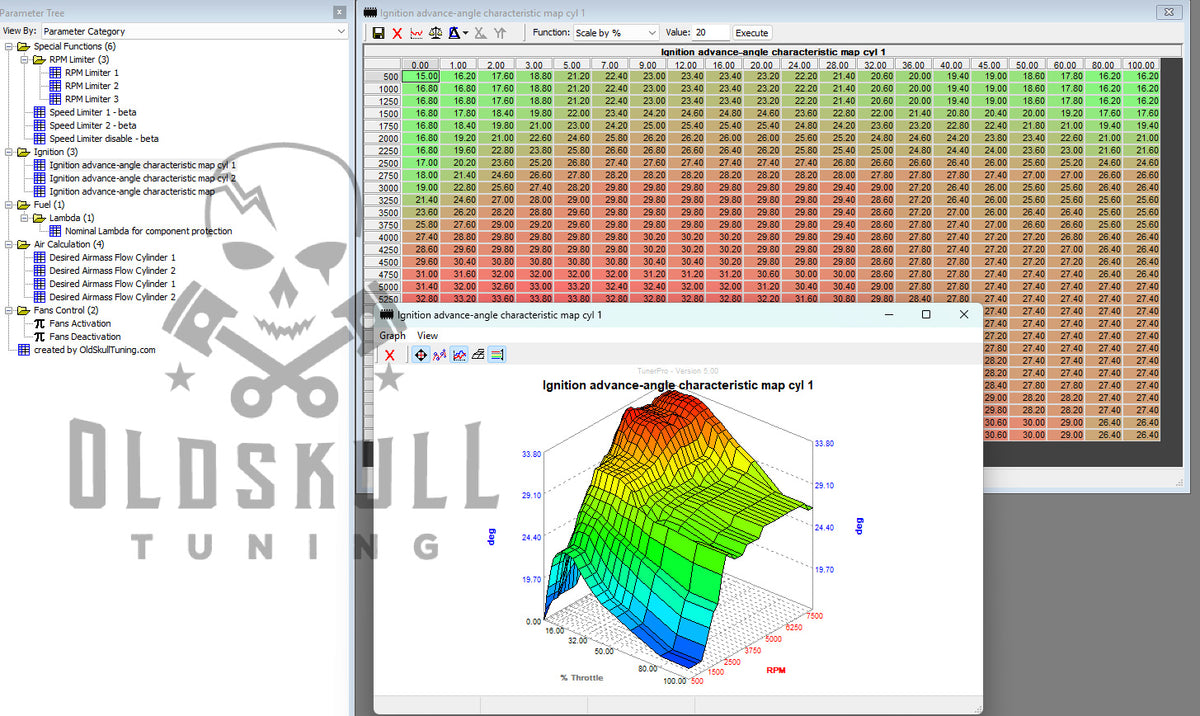This screenshot has height=716, width=1200.
Task: Select RPM Limiter 1 table
Action: tap(91, 73)
